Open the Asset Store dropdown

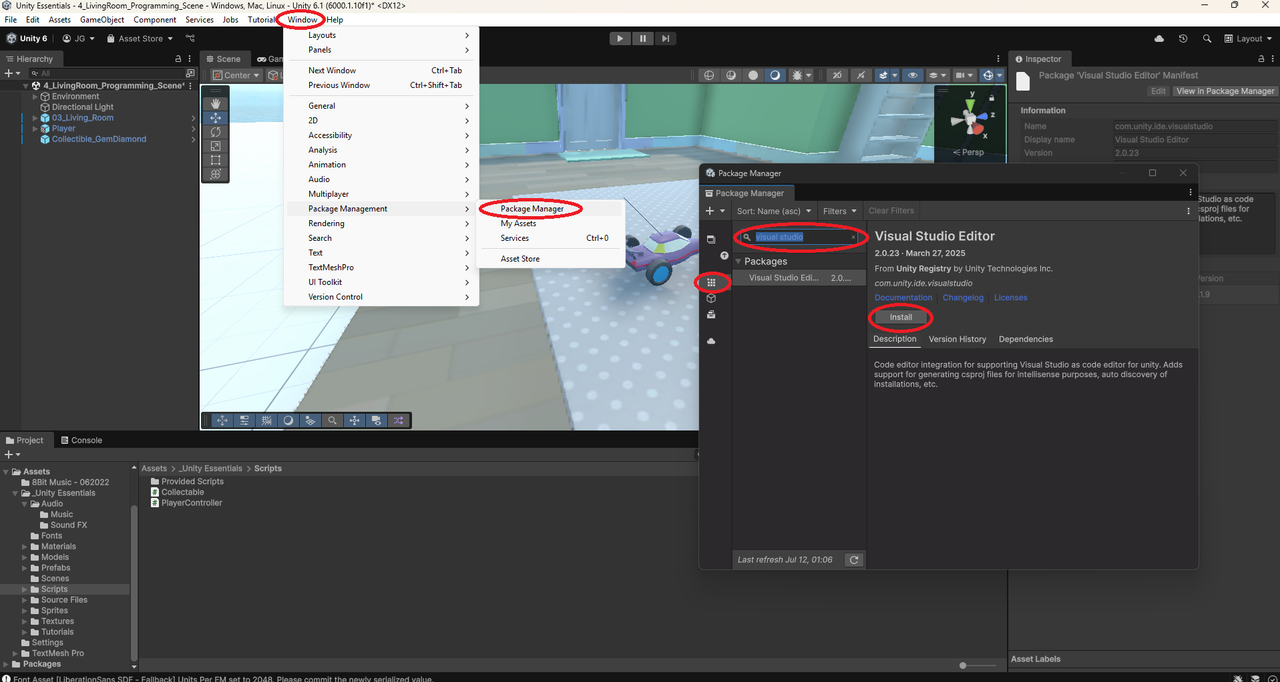pos(140,38)
